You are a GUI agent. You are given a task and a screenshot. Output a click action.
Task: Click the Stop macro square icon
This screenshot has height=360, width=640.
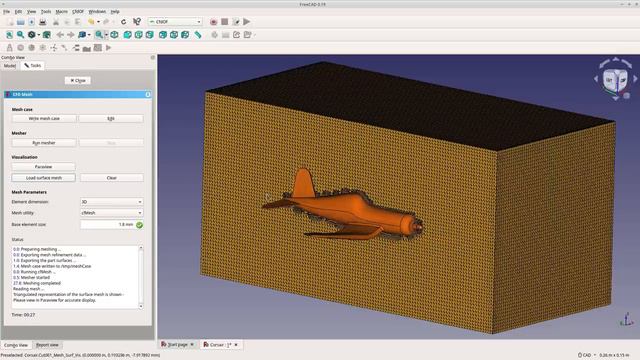pyautogui.click(x=224, y=22)
